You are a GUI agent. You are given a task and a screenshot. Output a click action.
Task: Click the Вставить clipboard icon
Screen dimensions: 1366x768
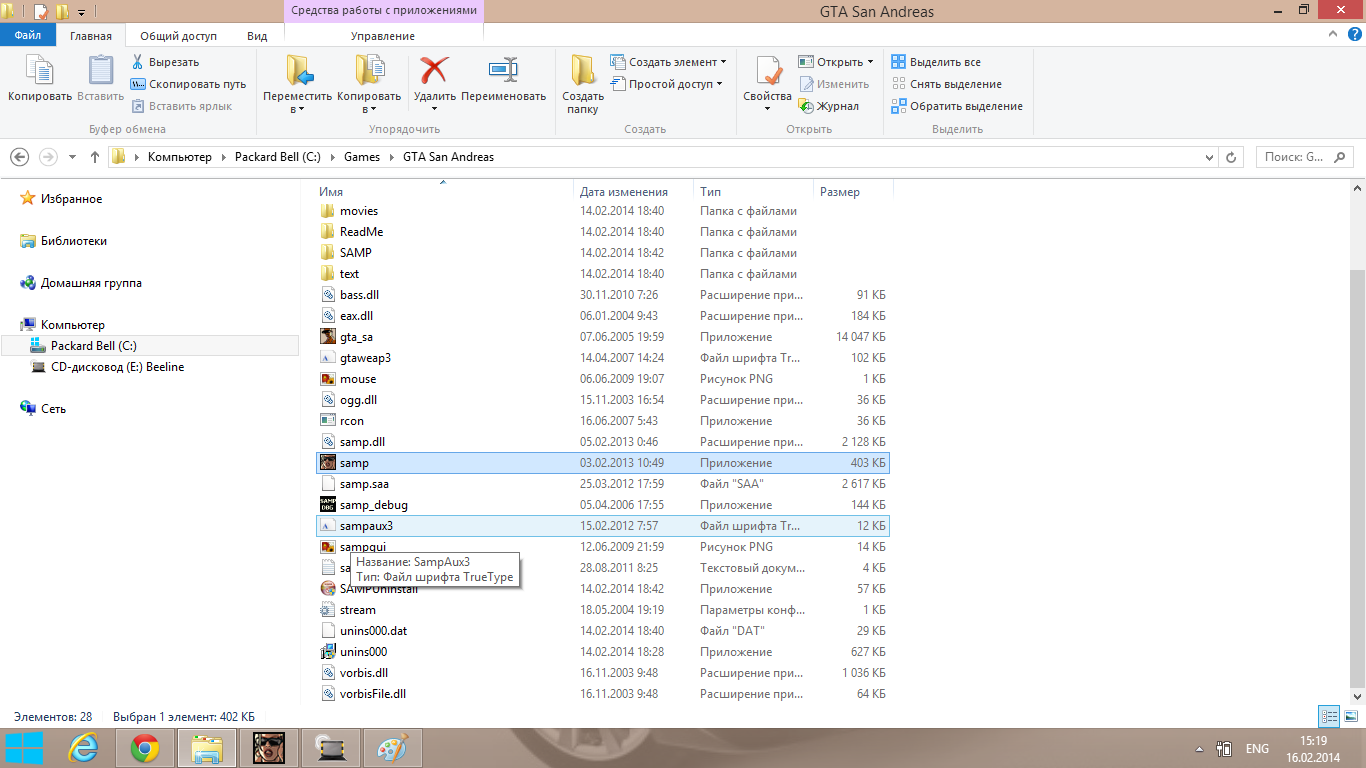tap(101, 79)
